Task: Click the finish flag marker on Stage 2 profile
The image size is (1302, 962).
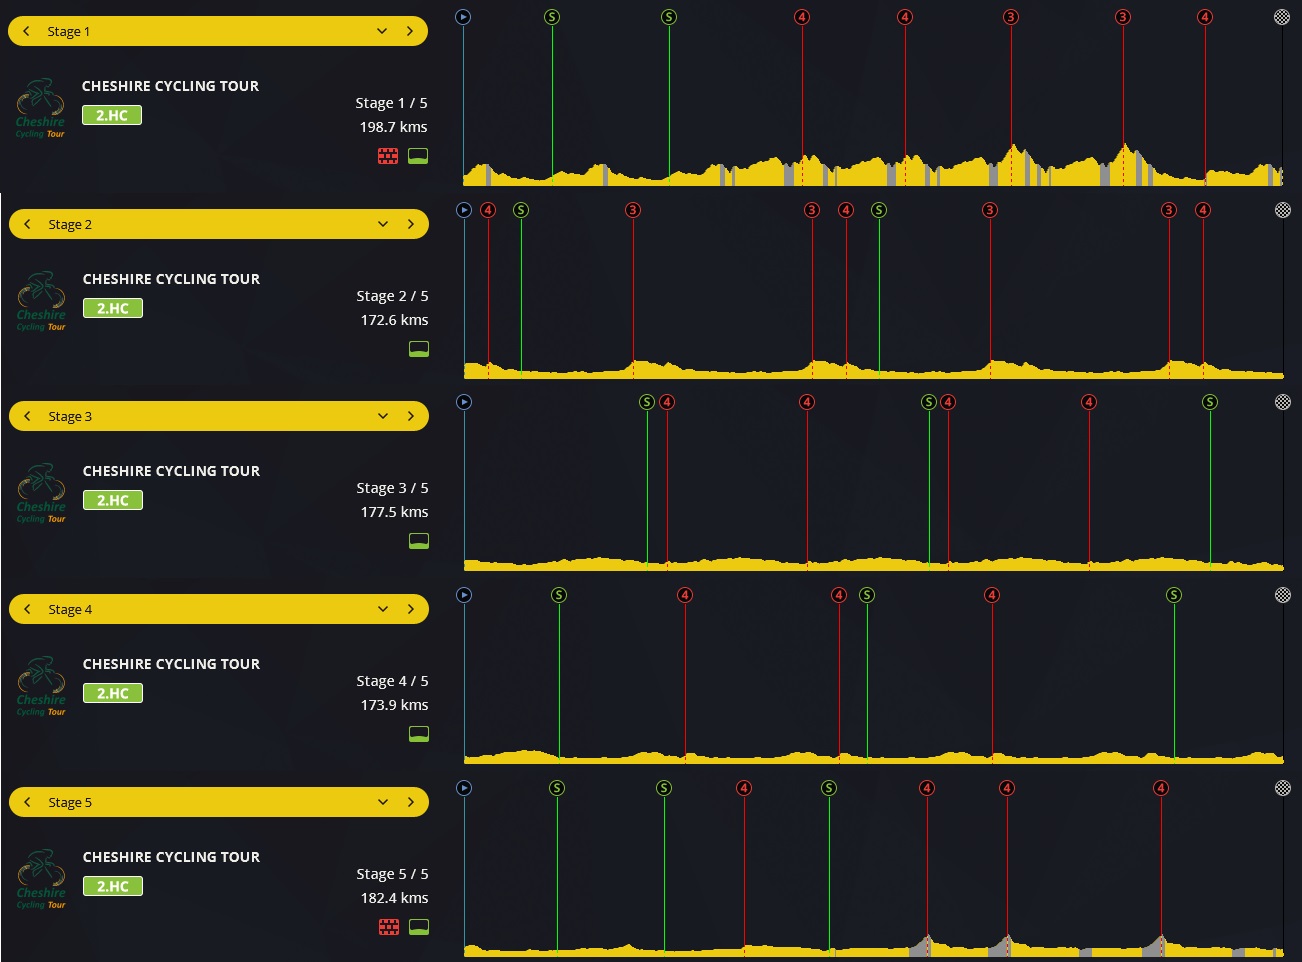Action: (x=1283, y=210)
